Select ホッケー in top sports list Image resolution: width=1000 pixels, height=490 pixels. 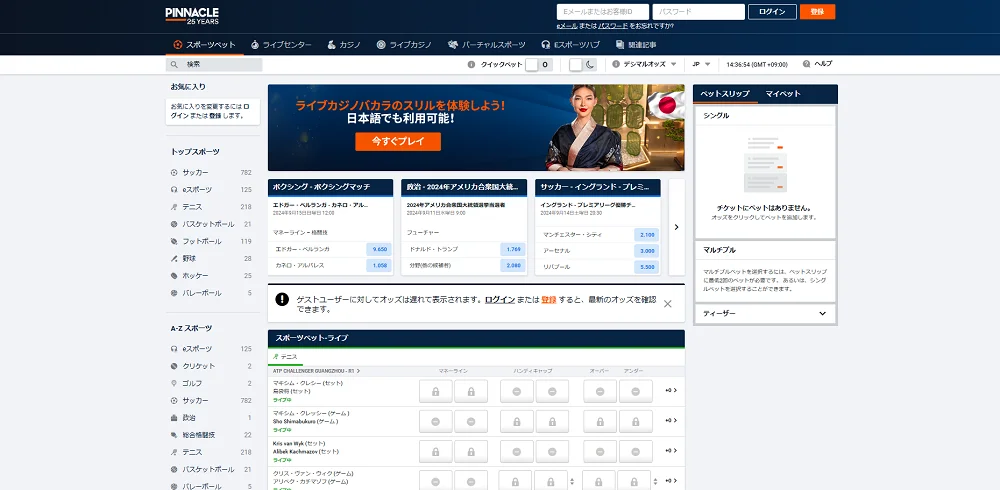tap(211, 276)
